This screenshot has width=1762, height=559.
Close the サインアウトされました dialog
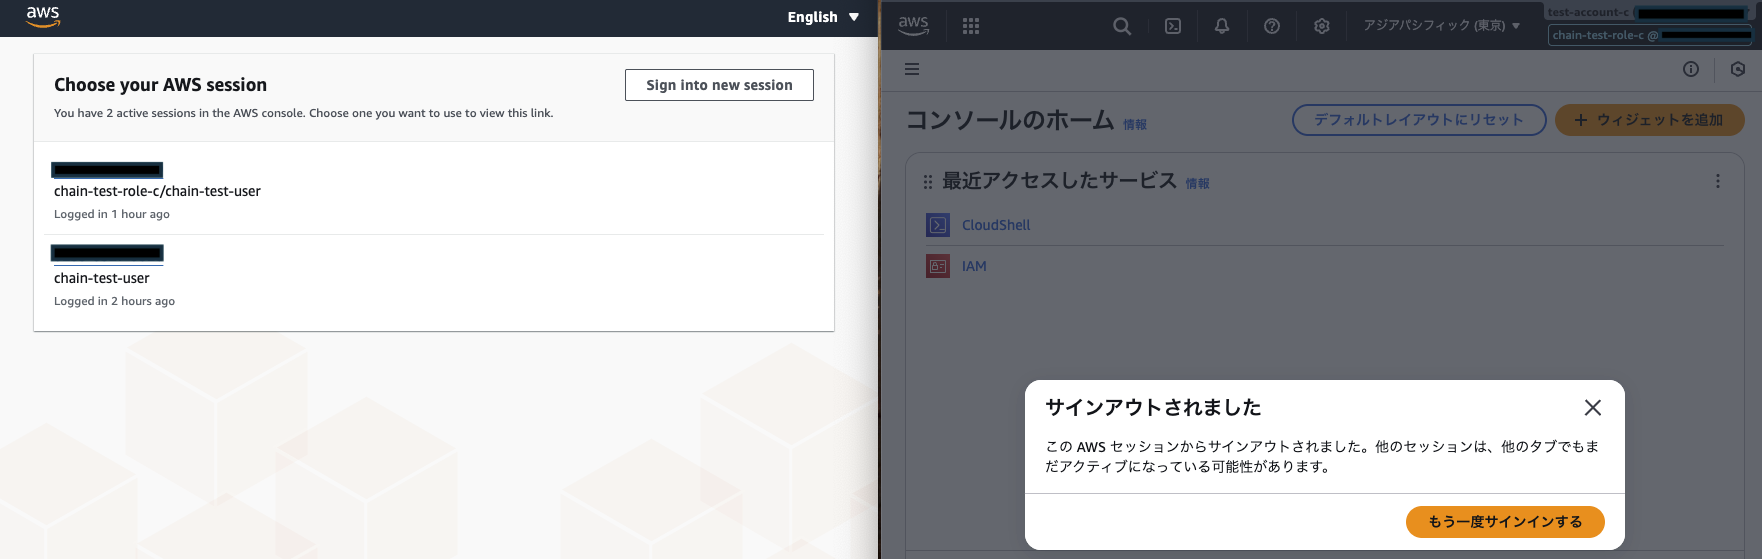coord(1593,407)
